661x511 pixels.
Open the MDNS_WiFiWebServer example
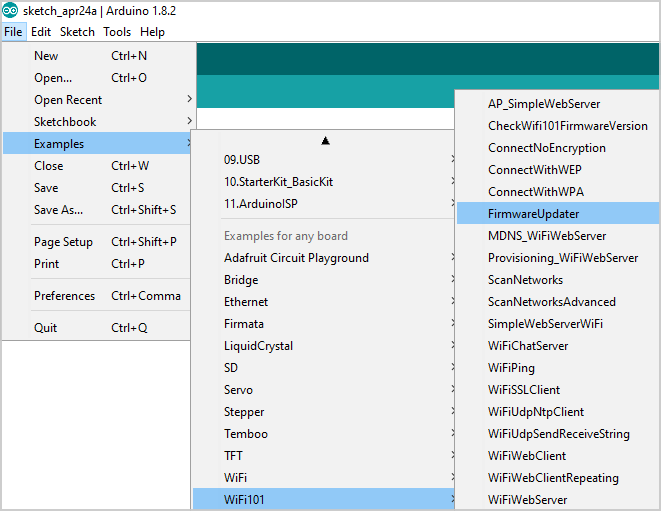click(x=558, y=236)
